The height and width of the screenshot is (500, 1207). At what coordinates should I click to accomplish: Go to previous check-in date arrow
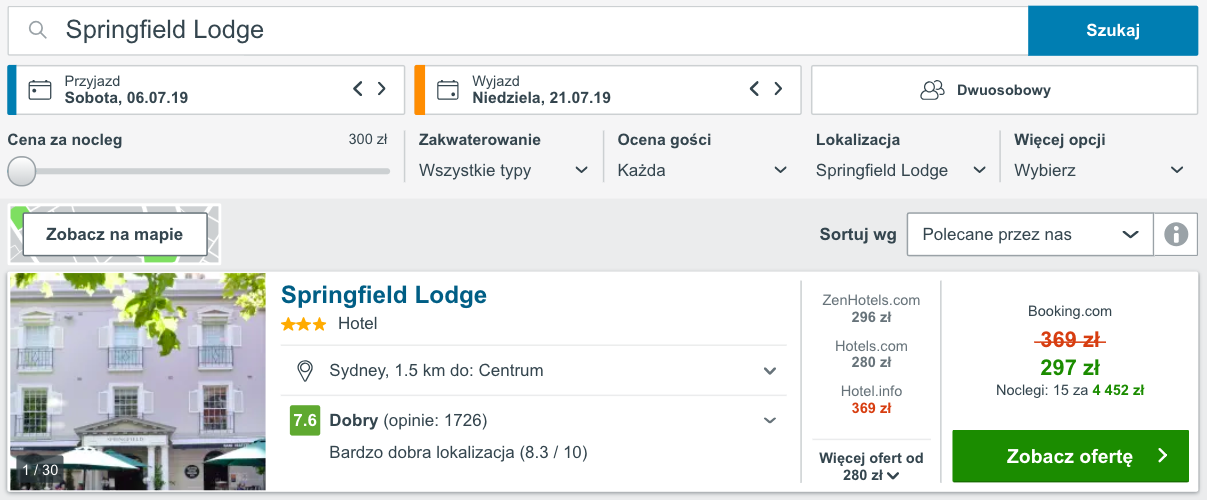click(358, 89)
